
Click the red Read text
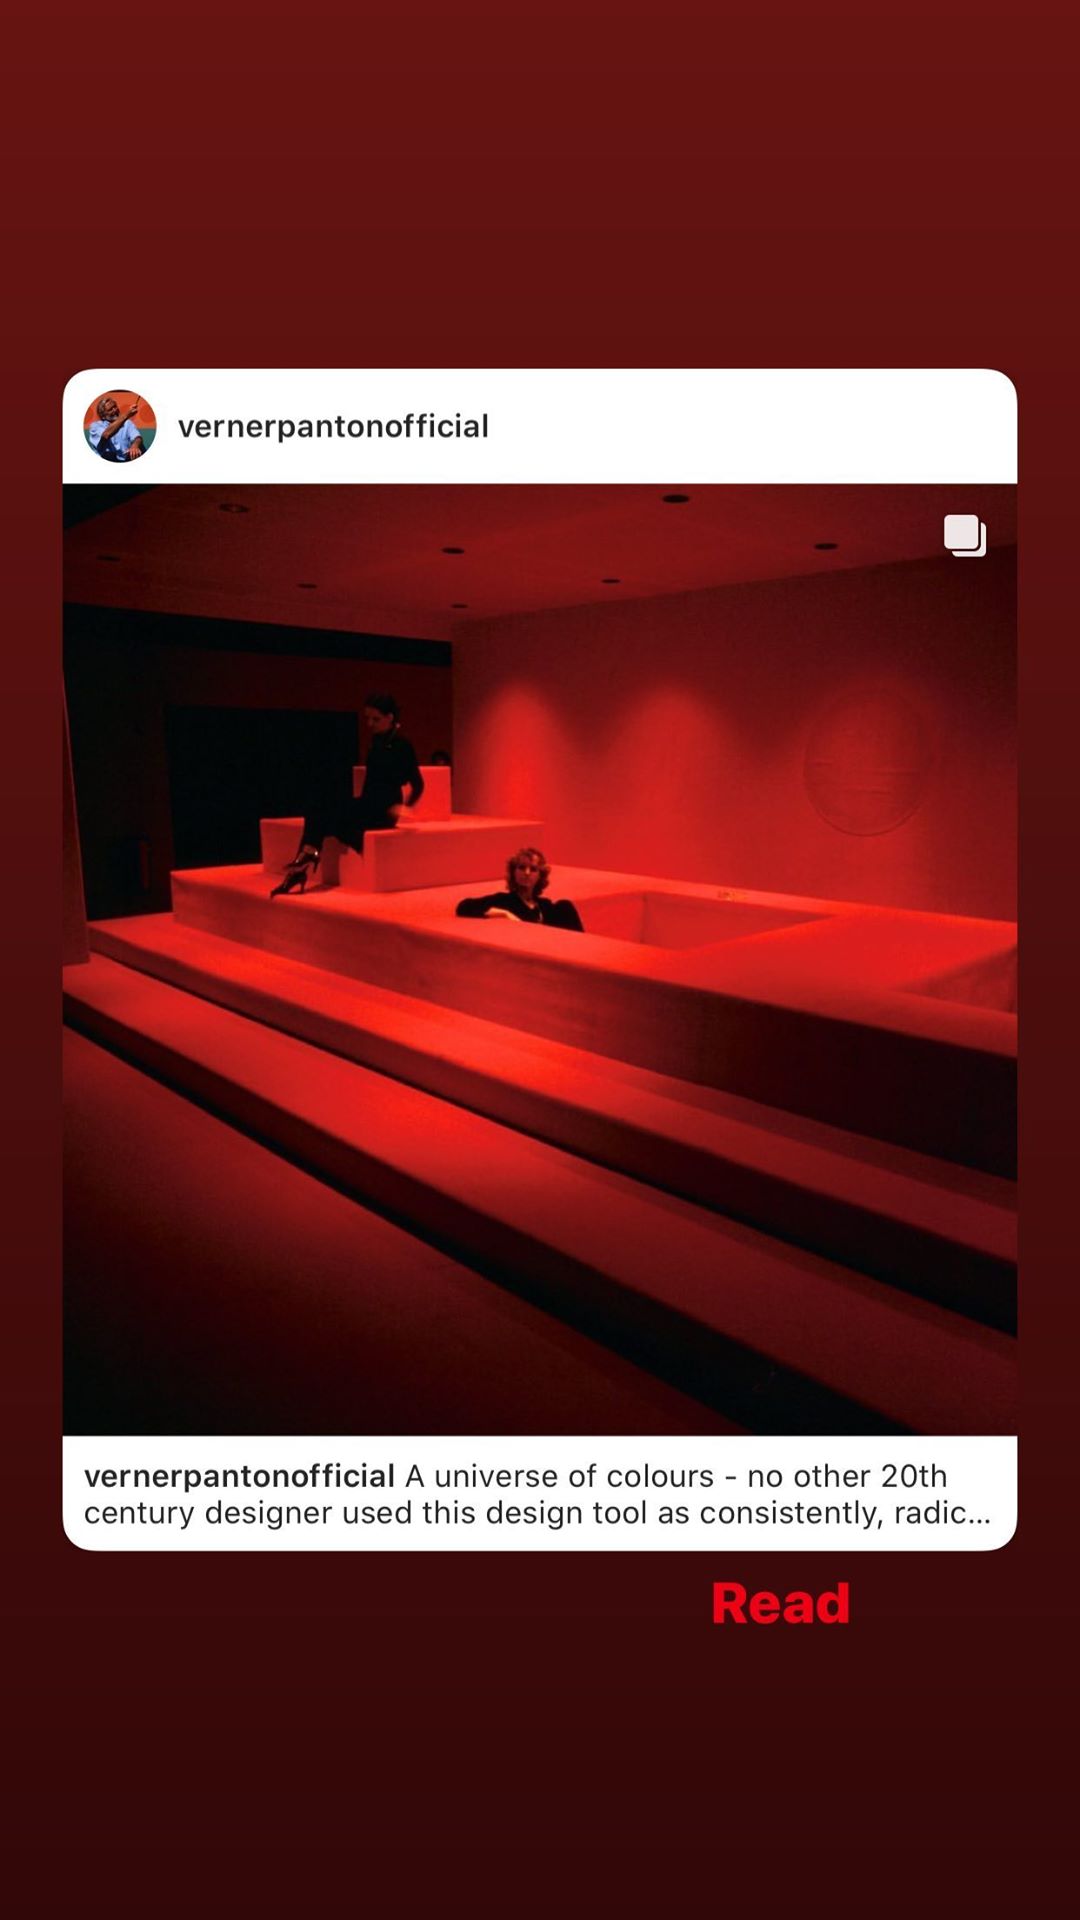click(x=781, y=1604)
